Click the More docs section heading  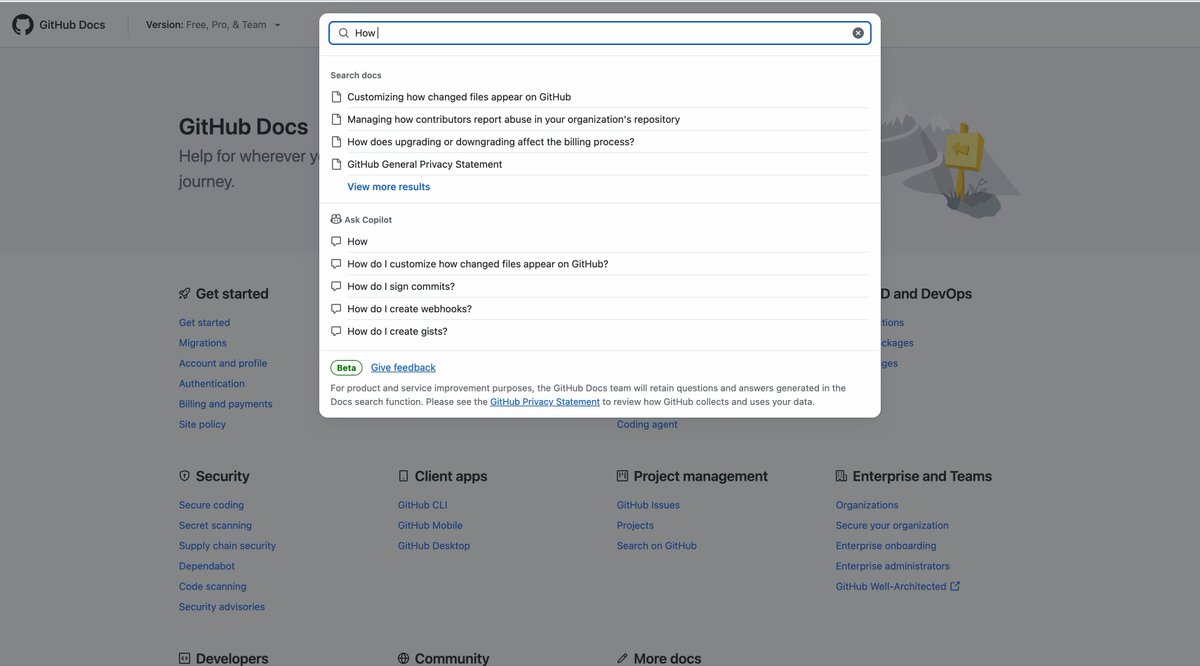pyautogui.click(x=667, y=658)
